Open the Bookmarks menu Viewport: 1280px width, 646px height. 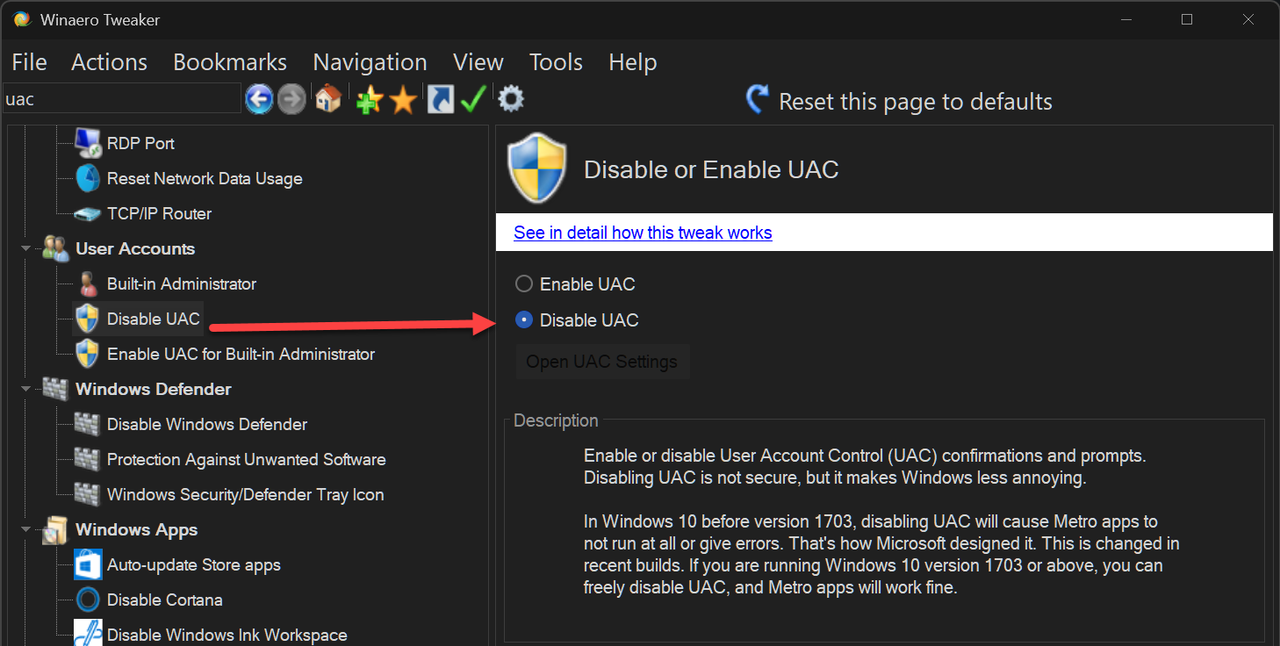click(230, 62)
